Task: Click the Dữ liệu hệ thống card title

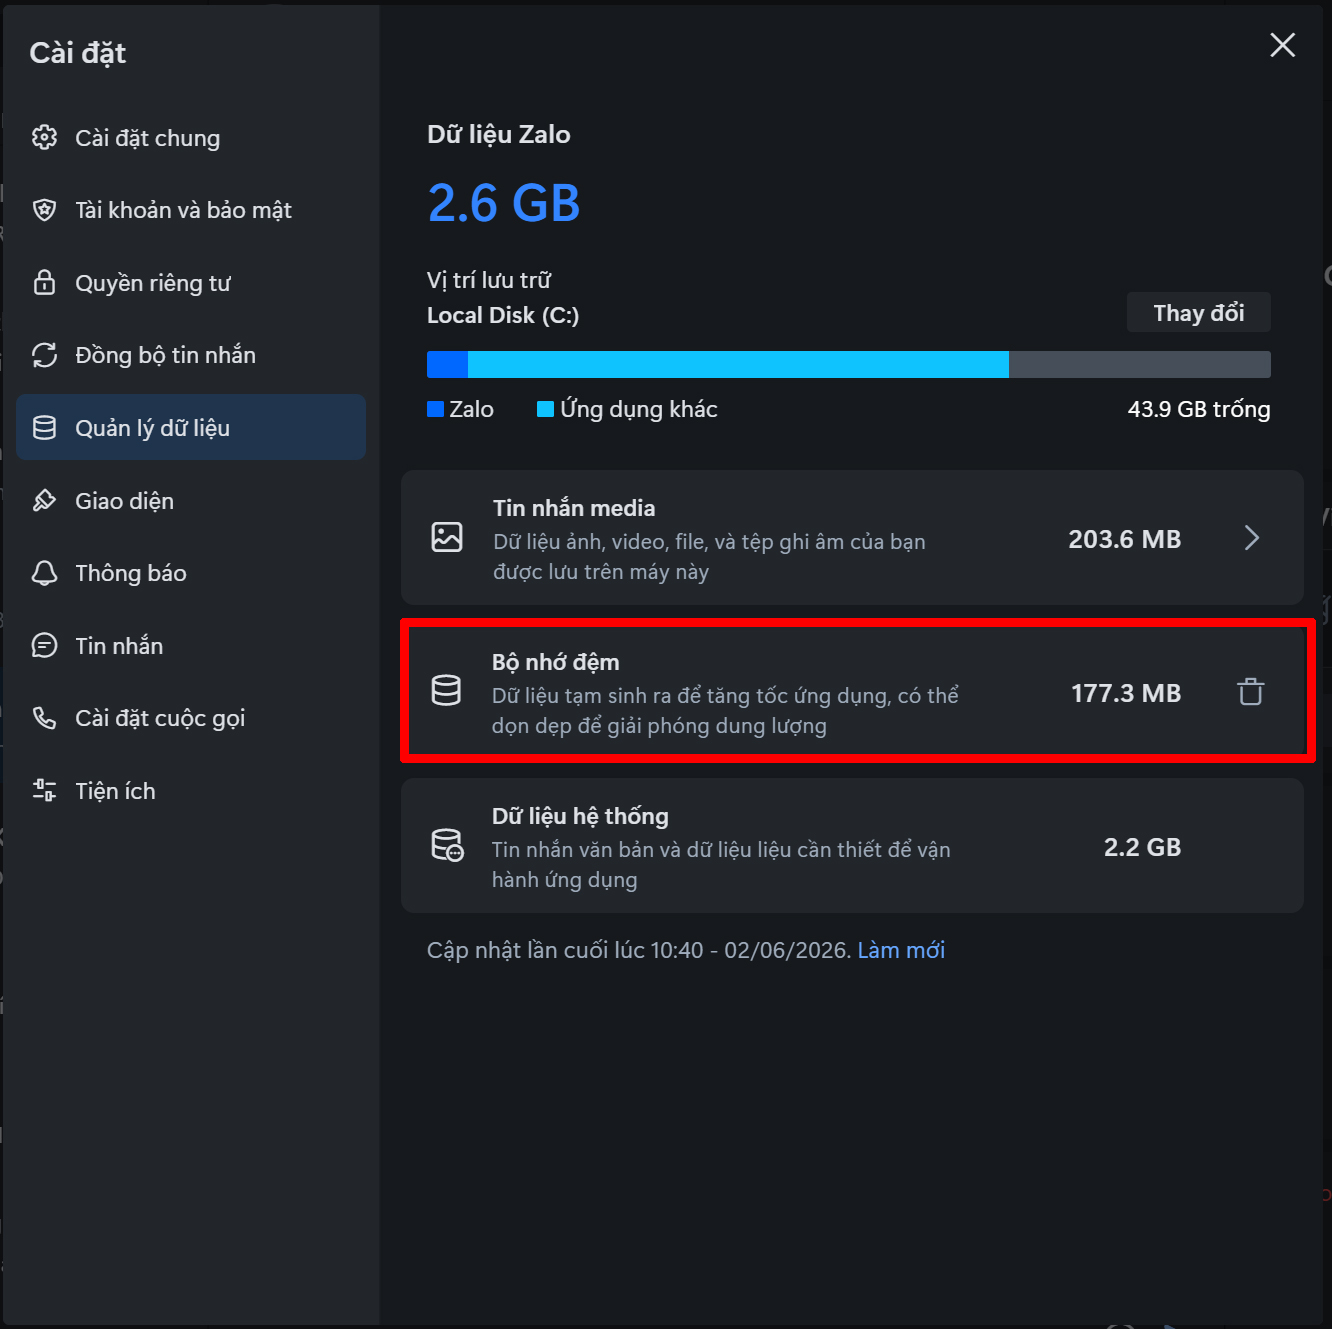Action: (x=580, y=816)
